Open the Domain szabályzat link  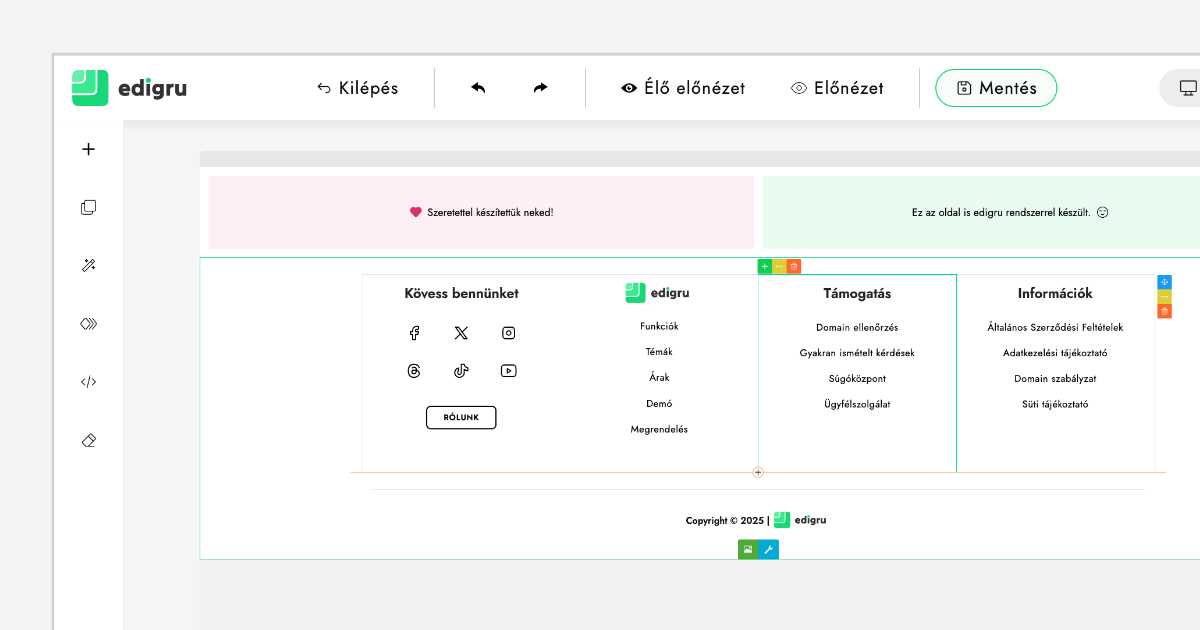(1055, 379)
